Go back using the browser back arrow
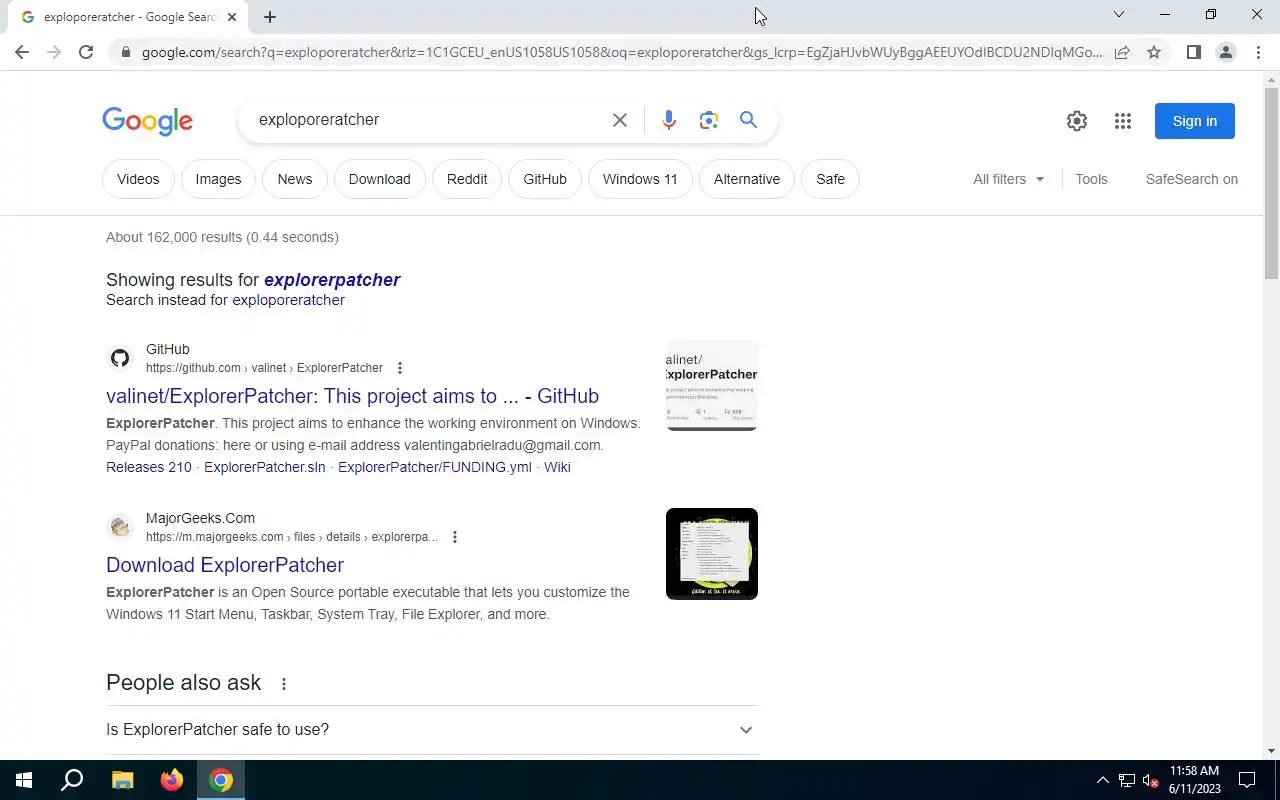This screenshot has width=1280, height=800. 22,52
